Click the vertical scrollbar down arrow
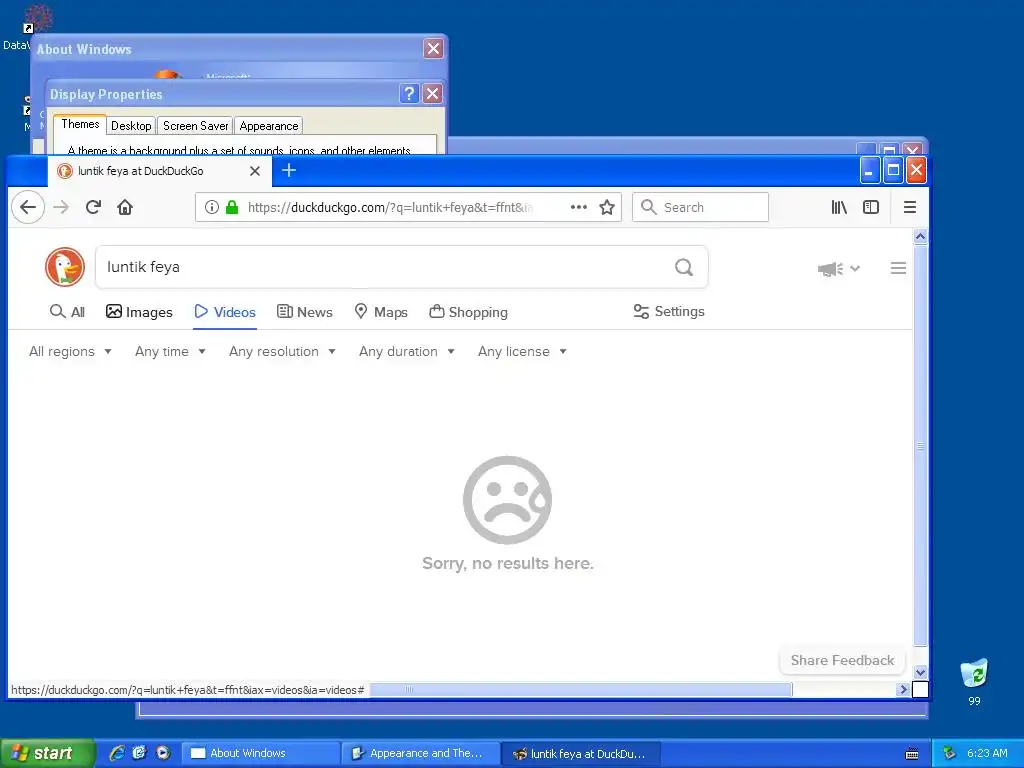Image resolution: width=1024 pixels, height=768 pixels. 920,672
